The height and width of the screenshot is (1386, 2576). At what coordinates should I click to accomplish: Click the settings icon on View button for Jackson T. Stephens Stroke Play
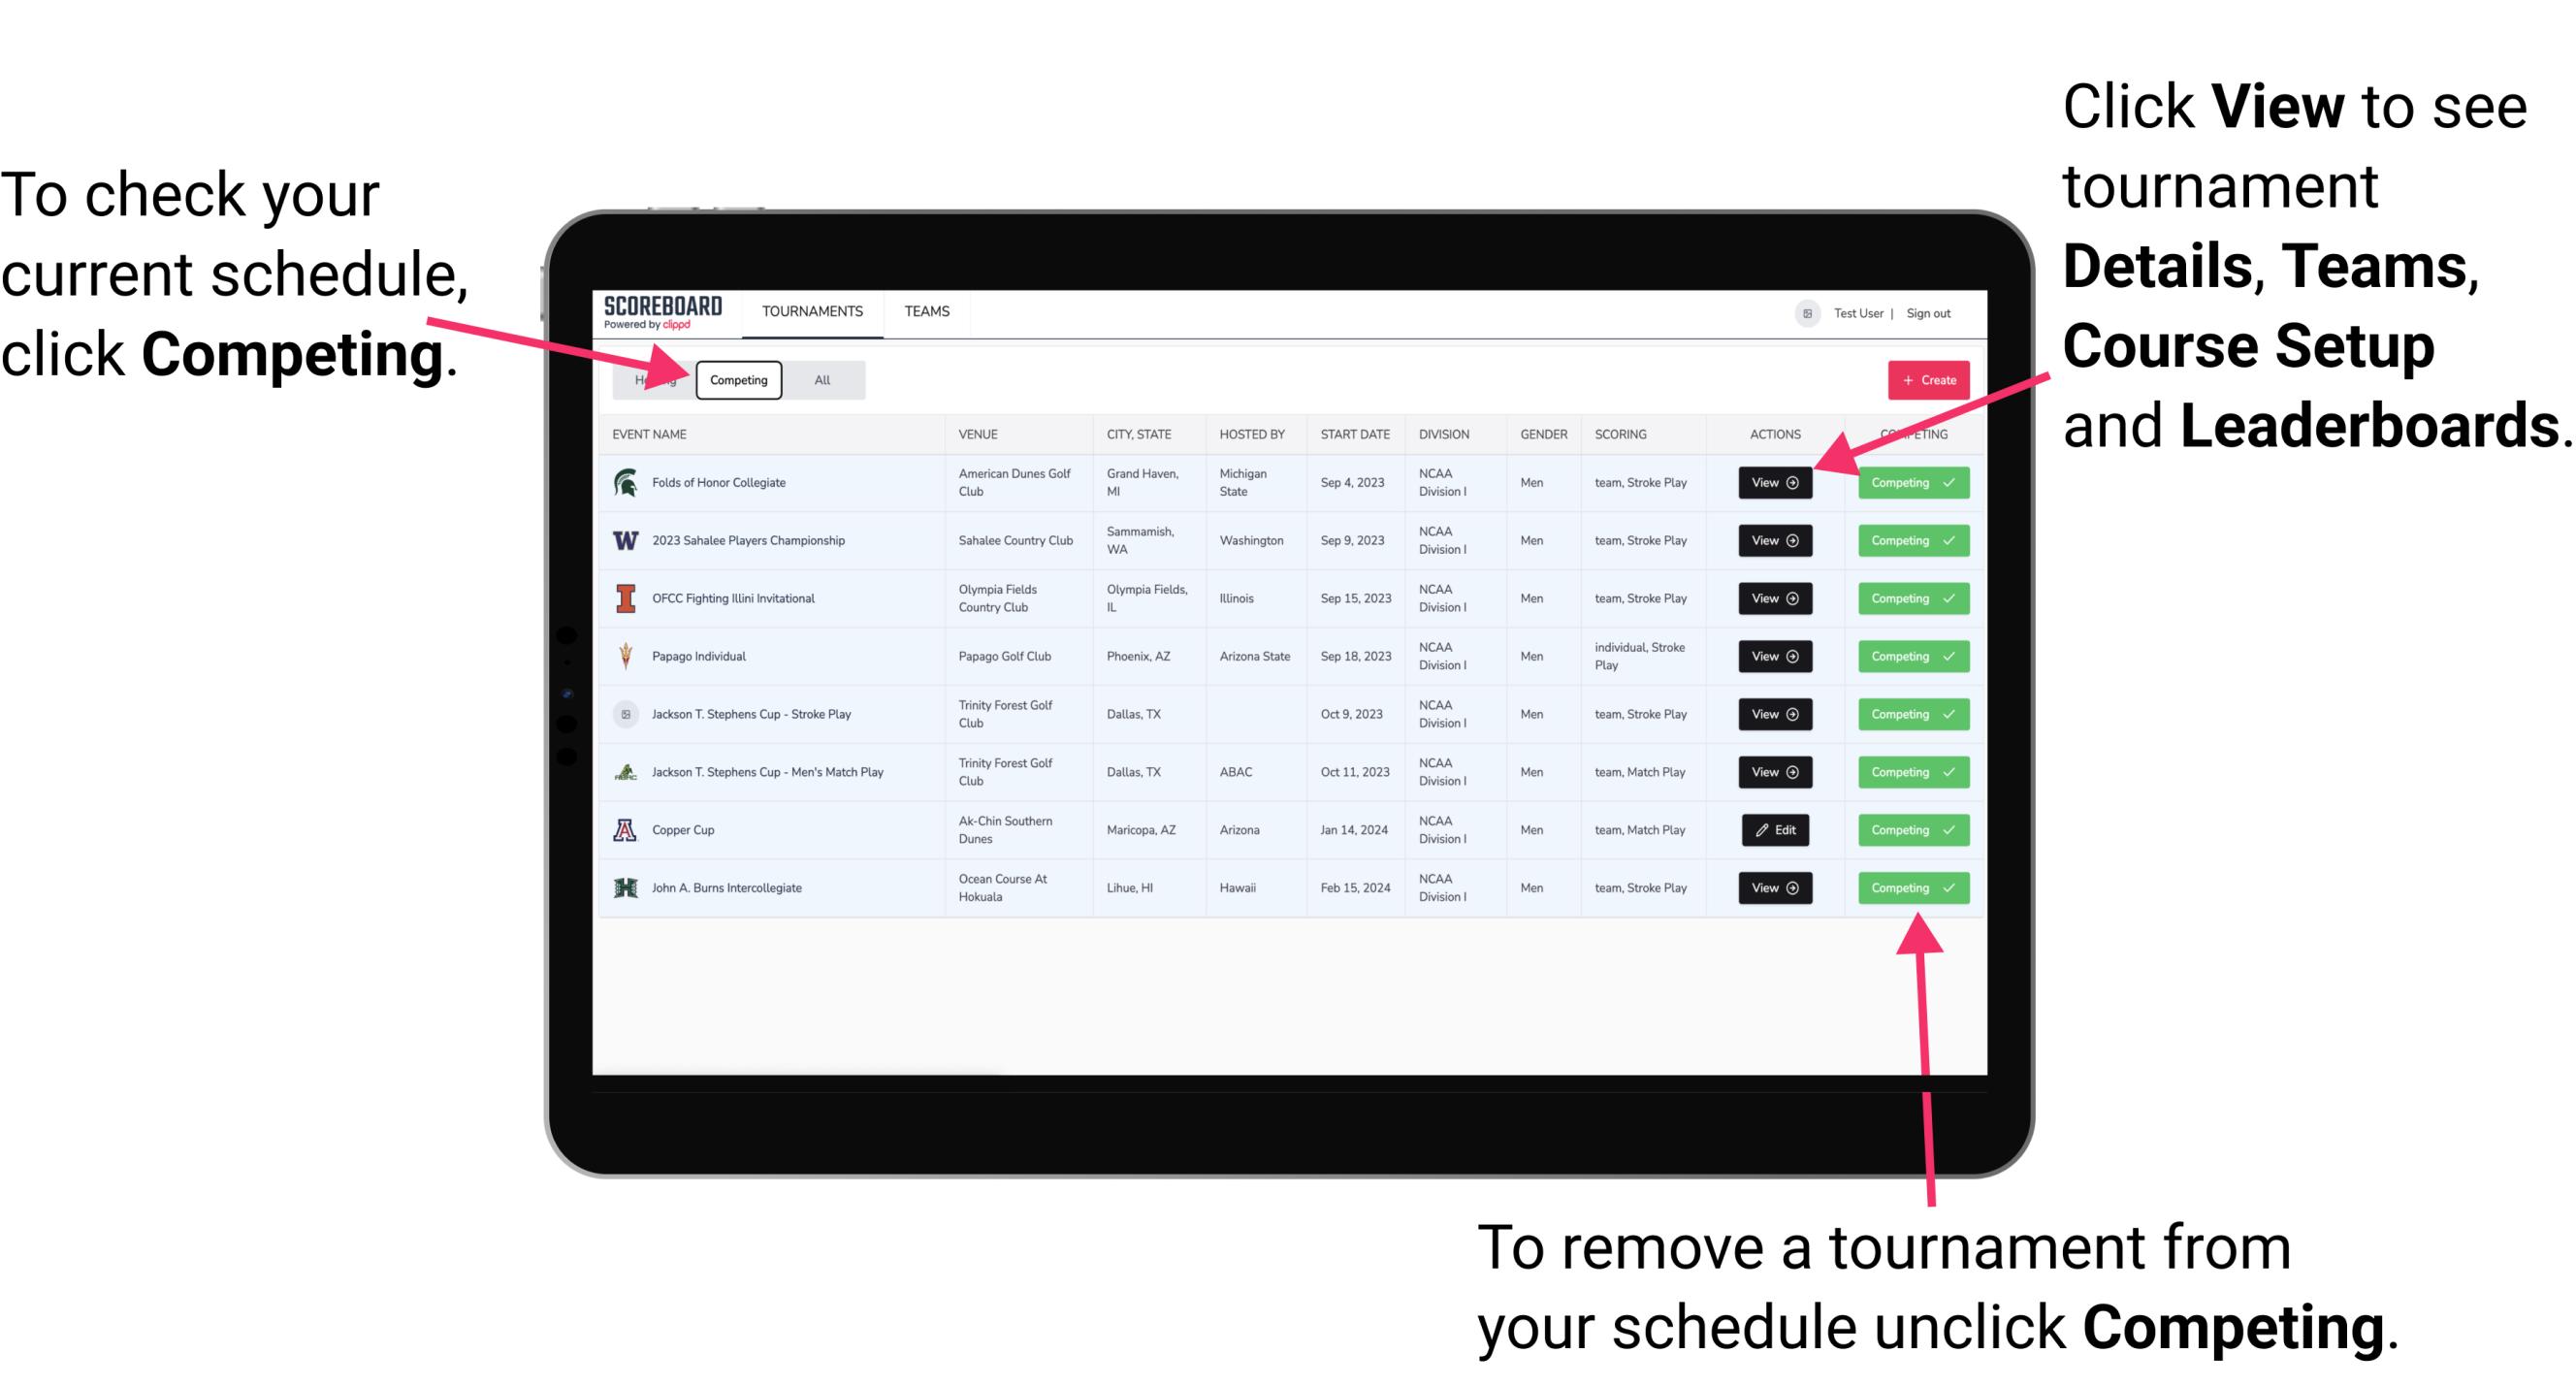click(x=1794, y=714)
